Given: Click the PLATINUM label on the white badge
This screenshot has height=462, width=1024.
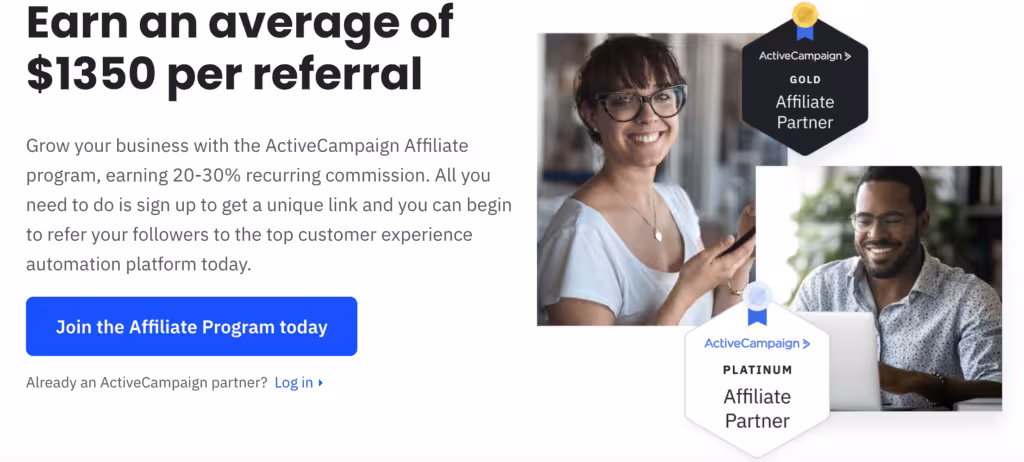Looking at the screenshot, I should tap(757, 370).
